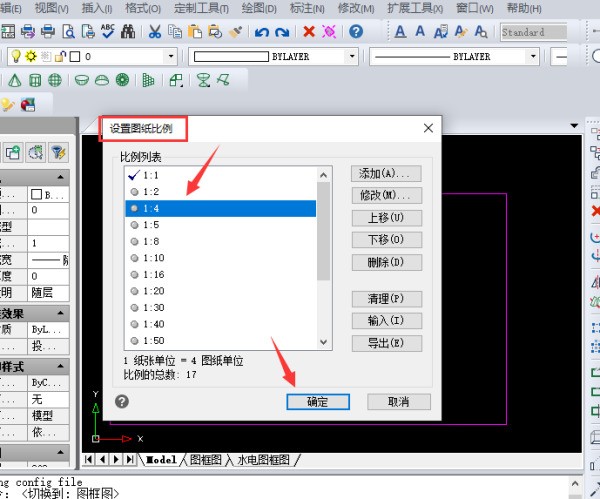Screen dimensions: 600x499
Task: Open the layer dropdown showing 0
Action: (x=170, y=57)
